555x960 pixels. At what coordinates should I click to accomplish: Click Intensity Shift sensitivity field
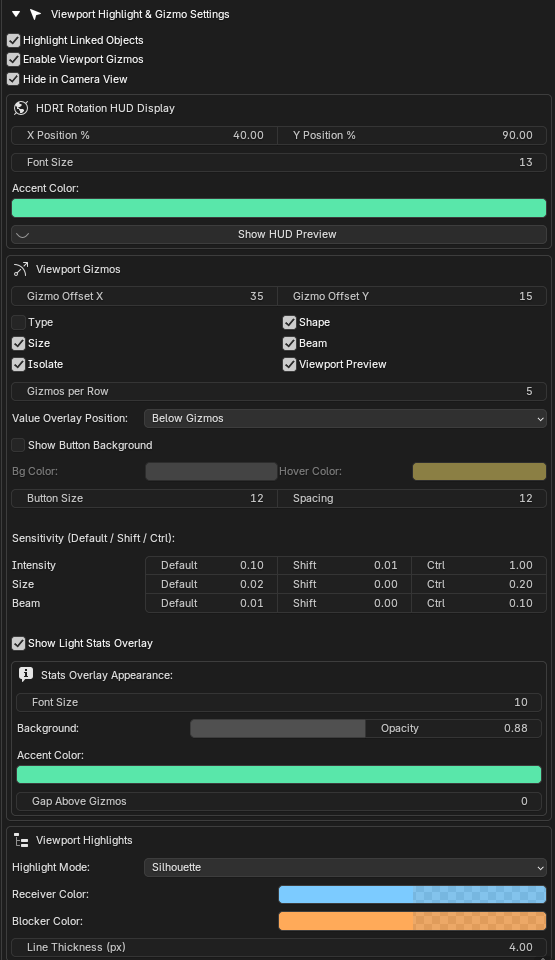(344, 565)
